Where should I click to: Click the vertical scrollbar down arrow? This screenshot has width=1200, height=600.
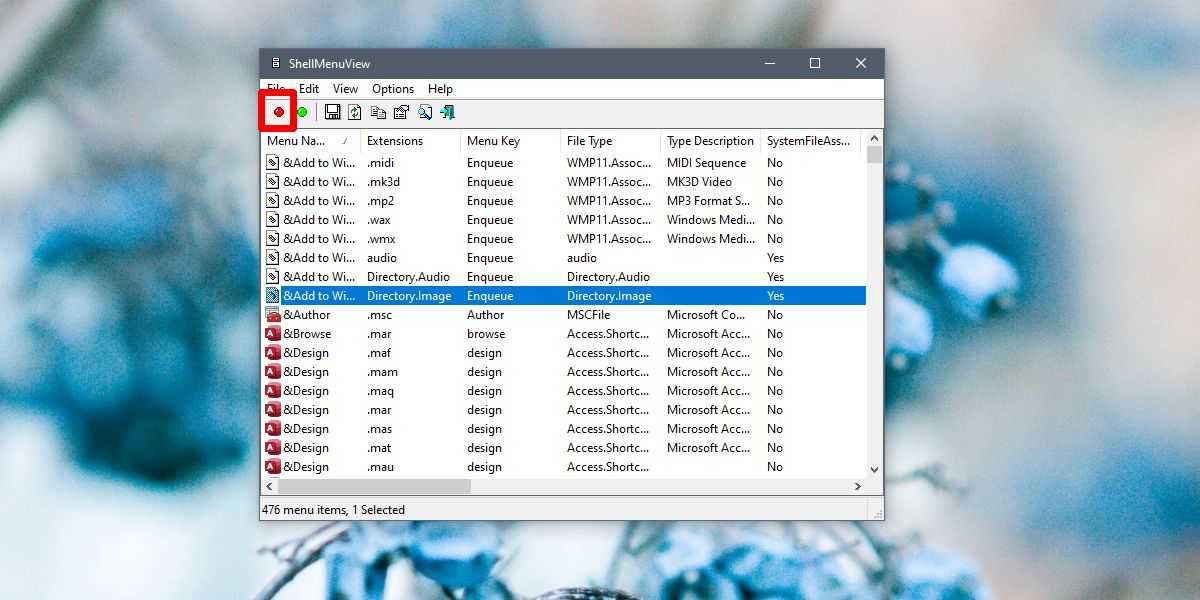point(874,469)
